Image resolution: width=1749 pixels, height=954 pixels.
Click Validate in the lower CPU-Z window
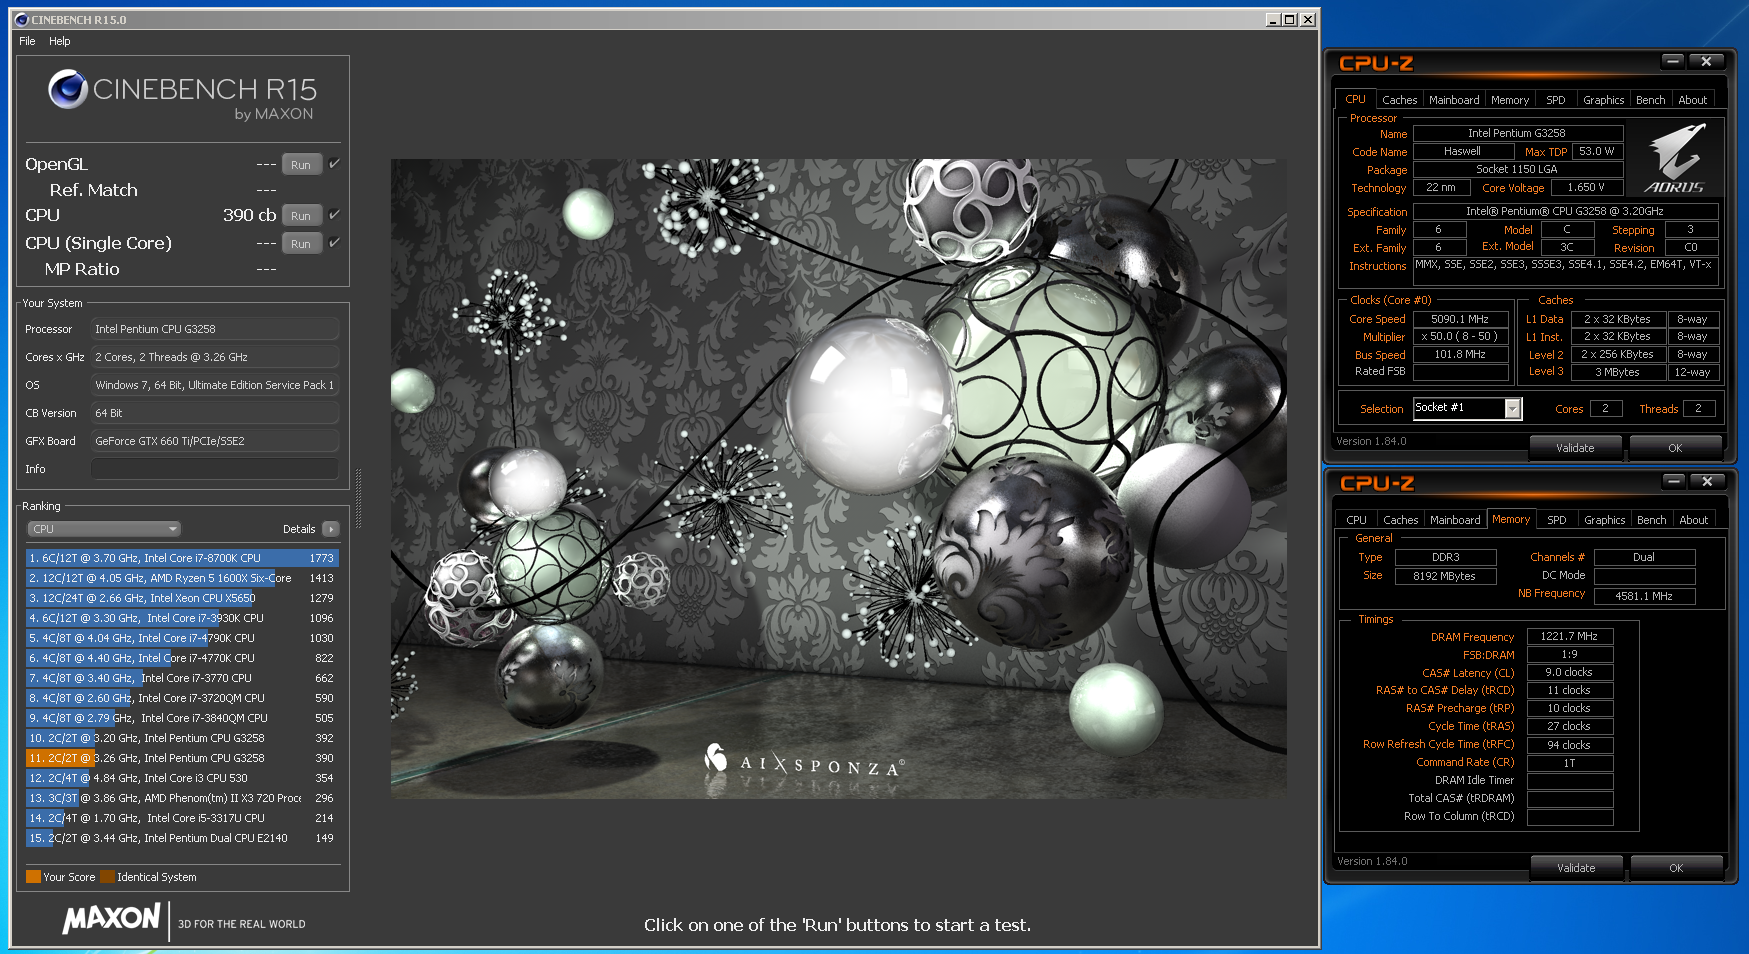pos(1576,868)
